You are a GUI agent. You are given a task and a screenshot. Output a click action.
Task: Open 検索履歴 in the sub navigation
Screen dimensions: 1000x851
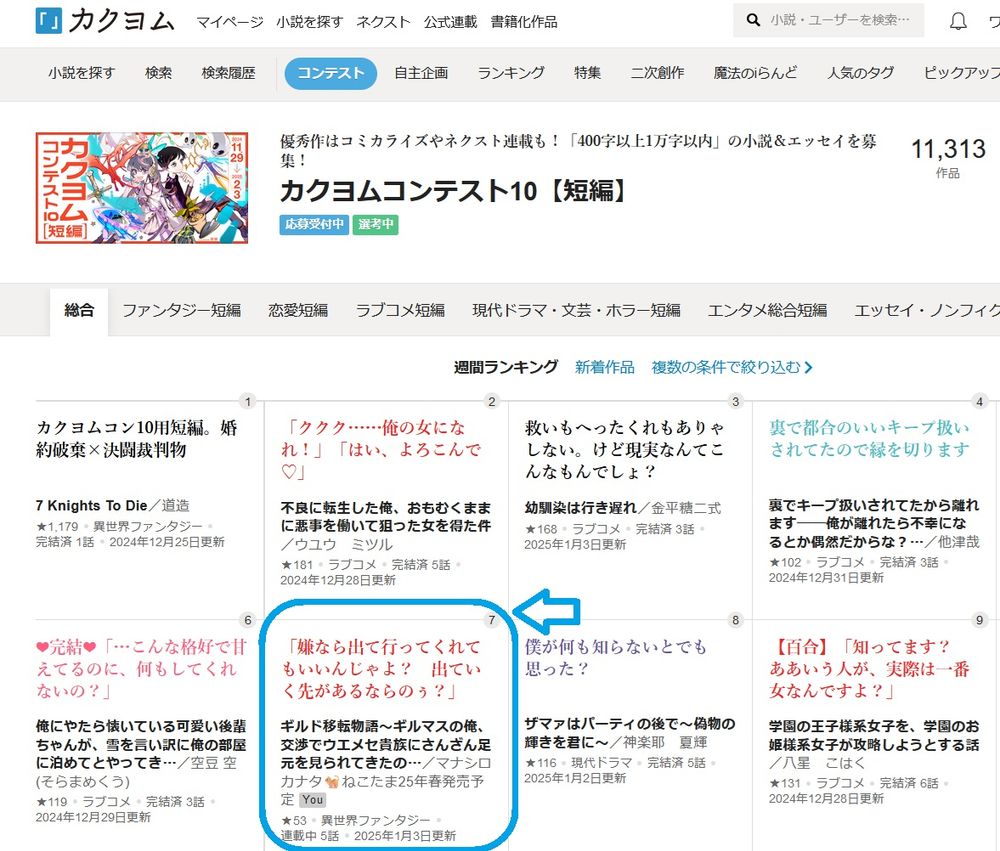point(228,73)
